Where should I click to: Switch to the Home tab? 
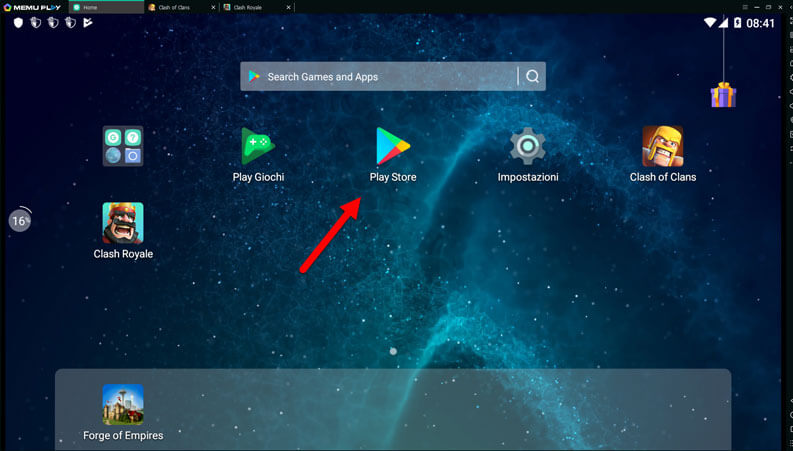pos(106,7)
